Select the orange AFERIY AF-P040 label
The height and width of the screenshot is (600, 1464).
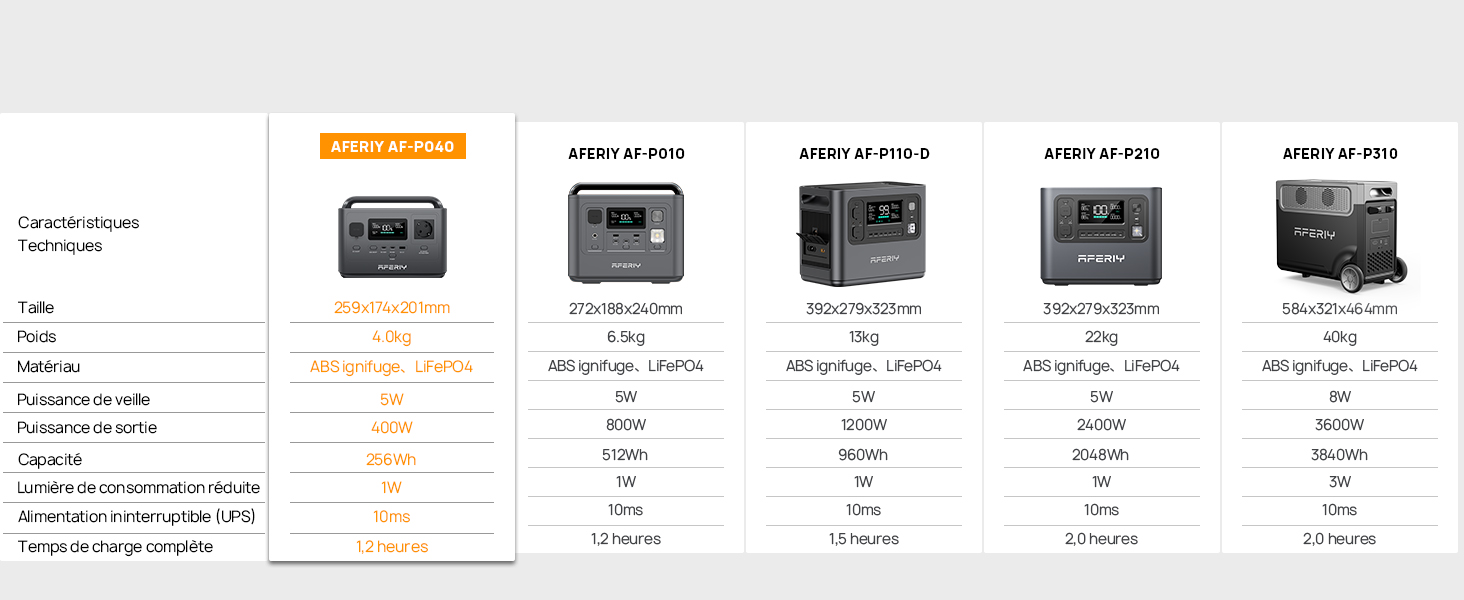(393, 147)
